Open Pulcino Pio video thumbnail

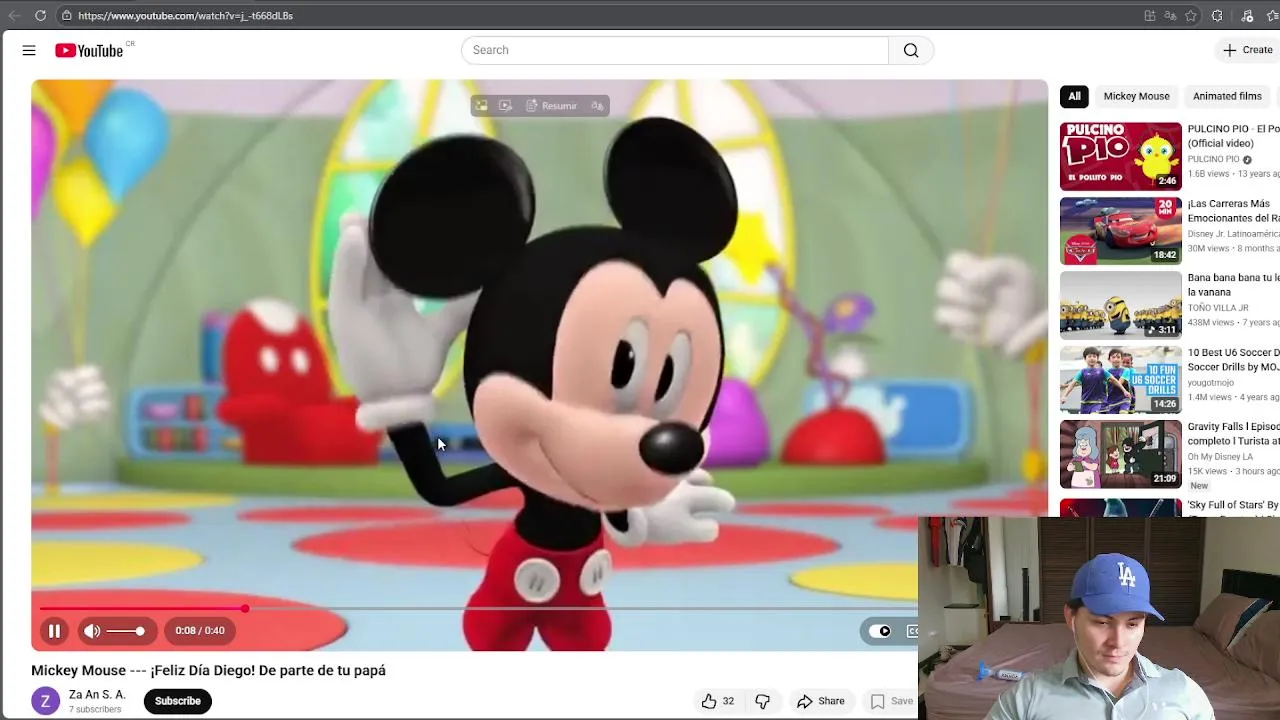[1121, 156]
